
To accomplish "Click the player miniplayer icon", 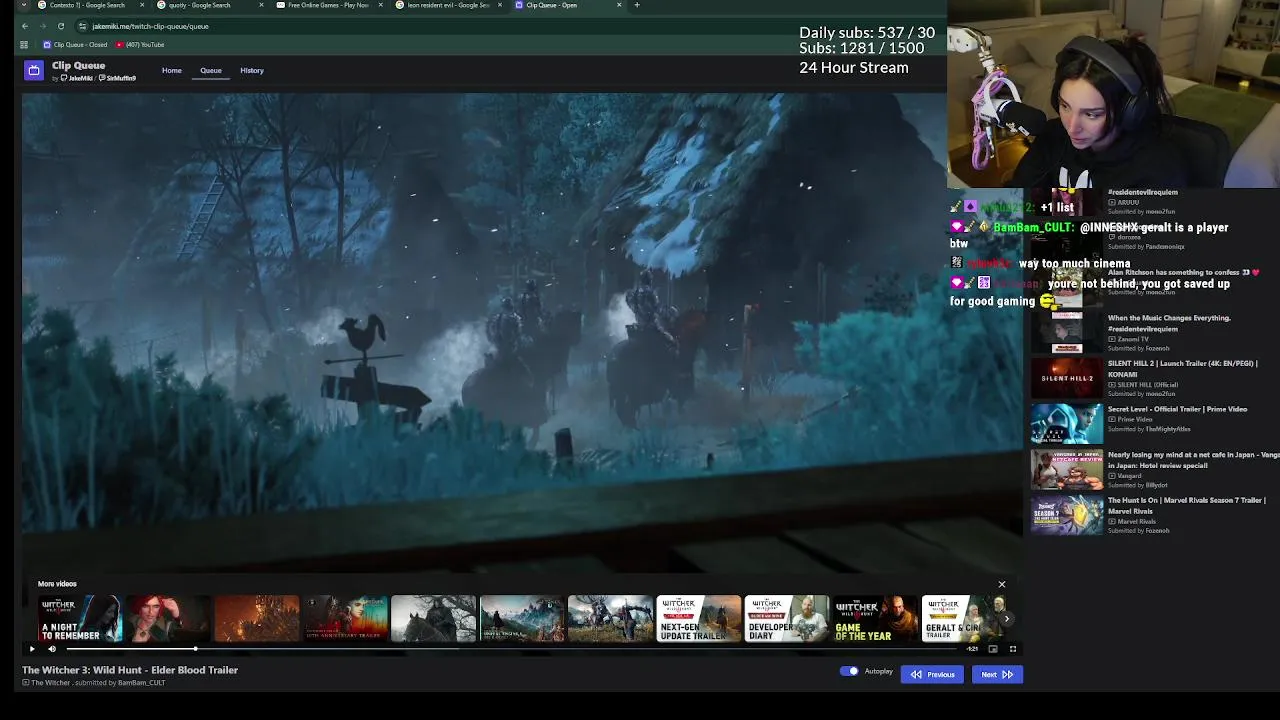I will click(992, 649).
